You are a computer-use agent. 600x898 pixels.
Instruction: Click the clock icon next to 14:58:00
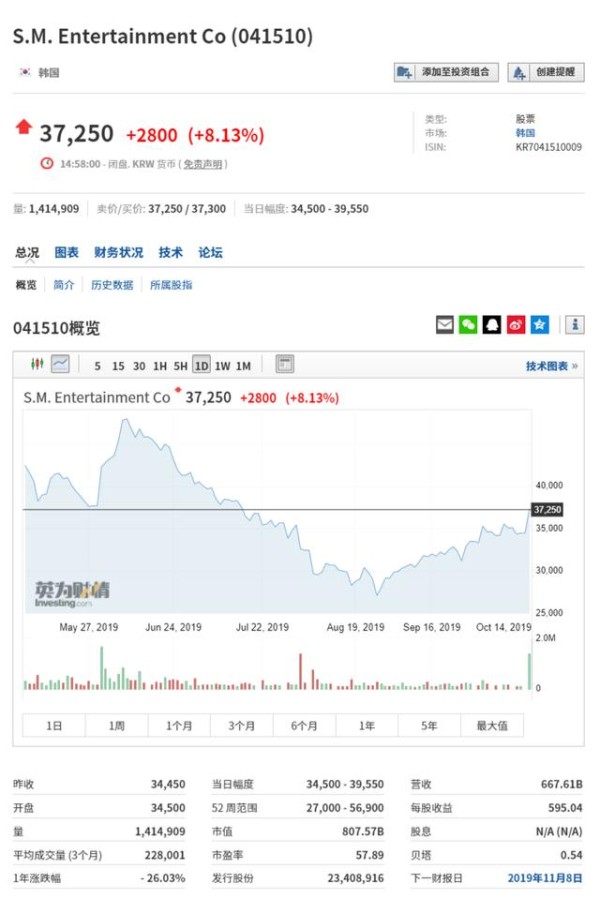[x=47, y=164]
